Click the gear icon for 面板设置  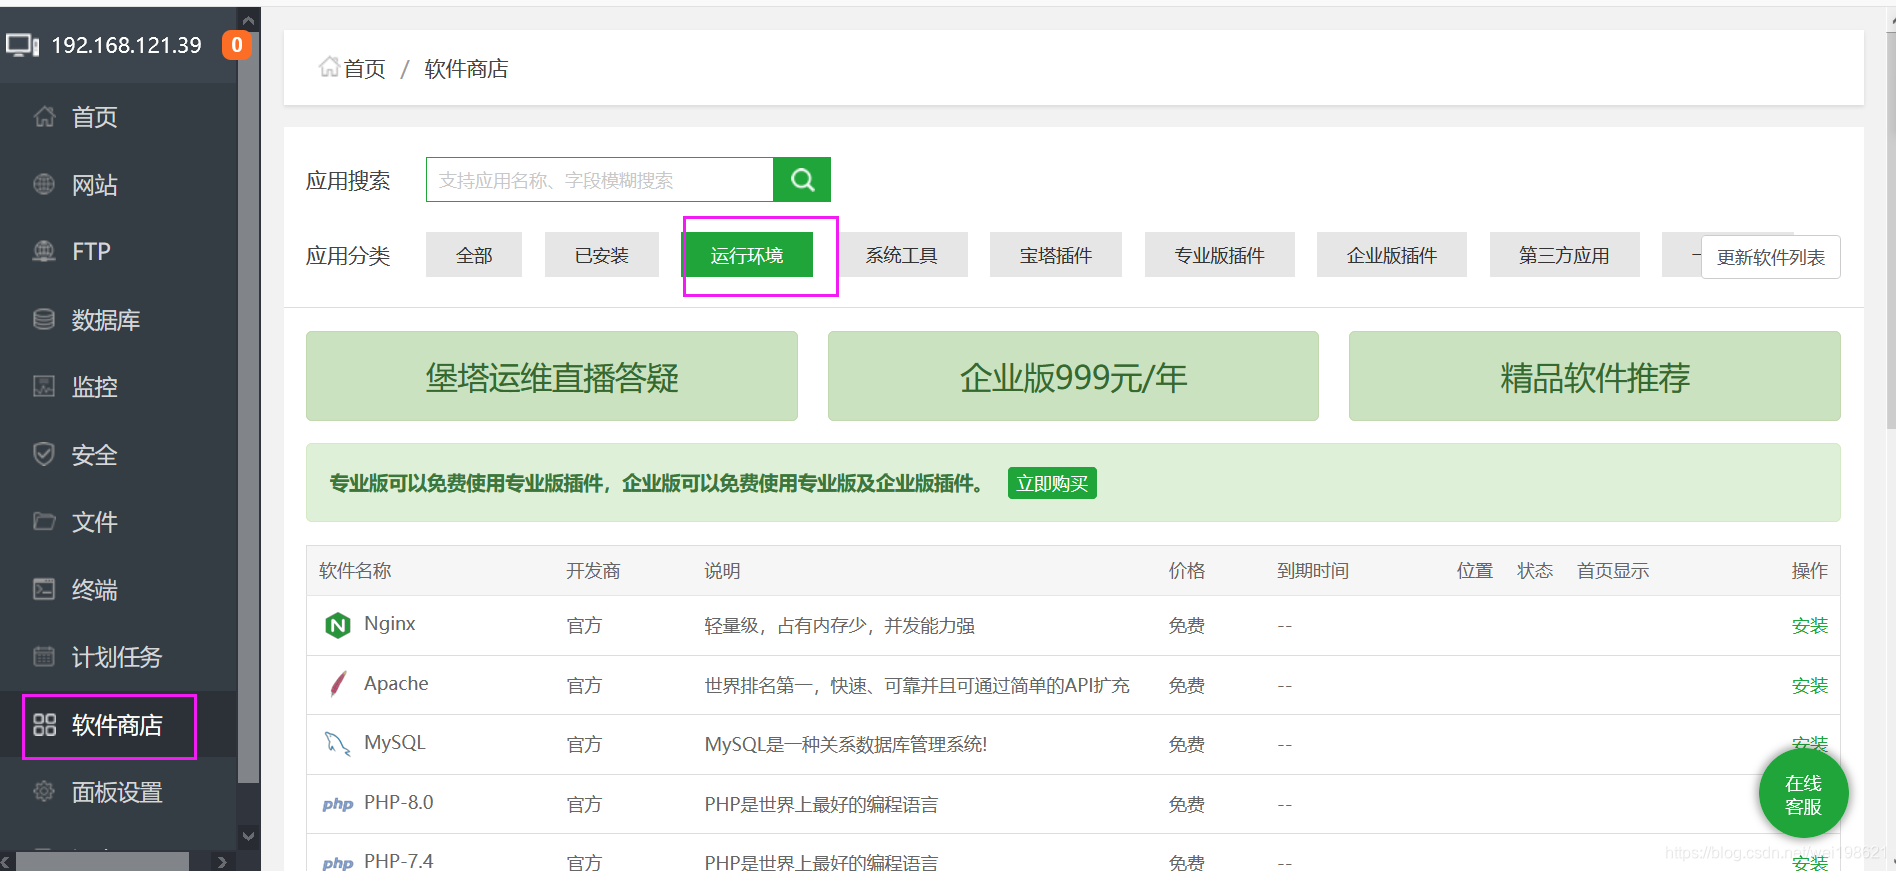(44, 792)
